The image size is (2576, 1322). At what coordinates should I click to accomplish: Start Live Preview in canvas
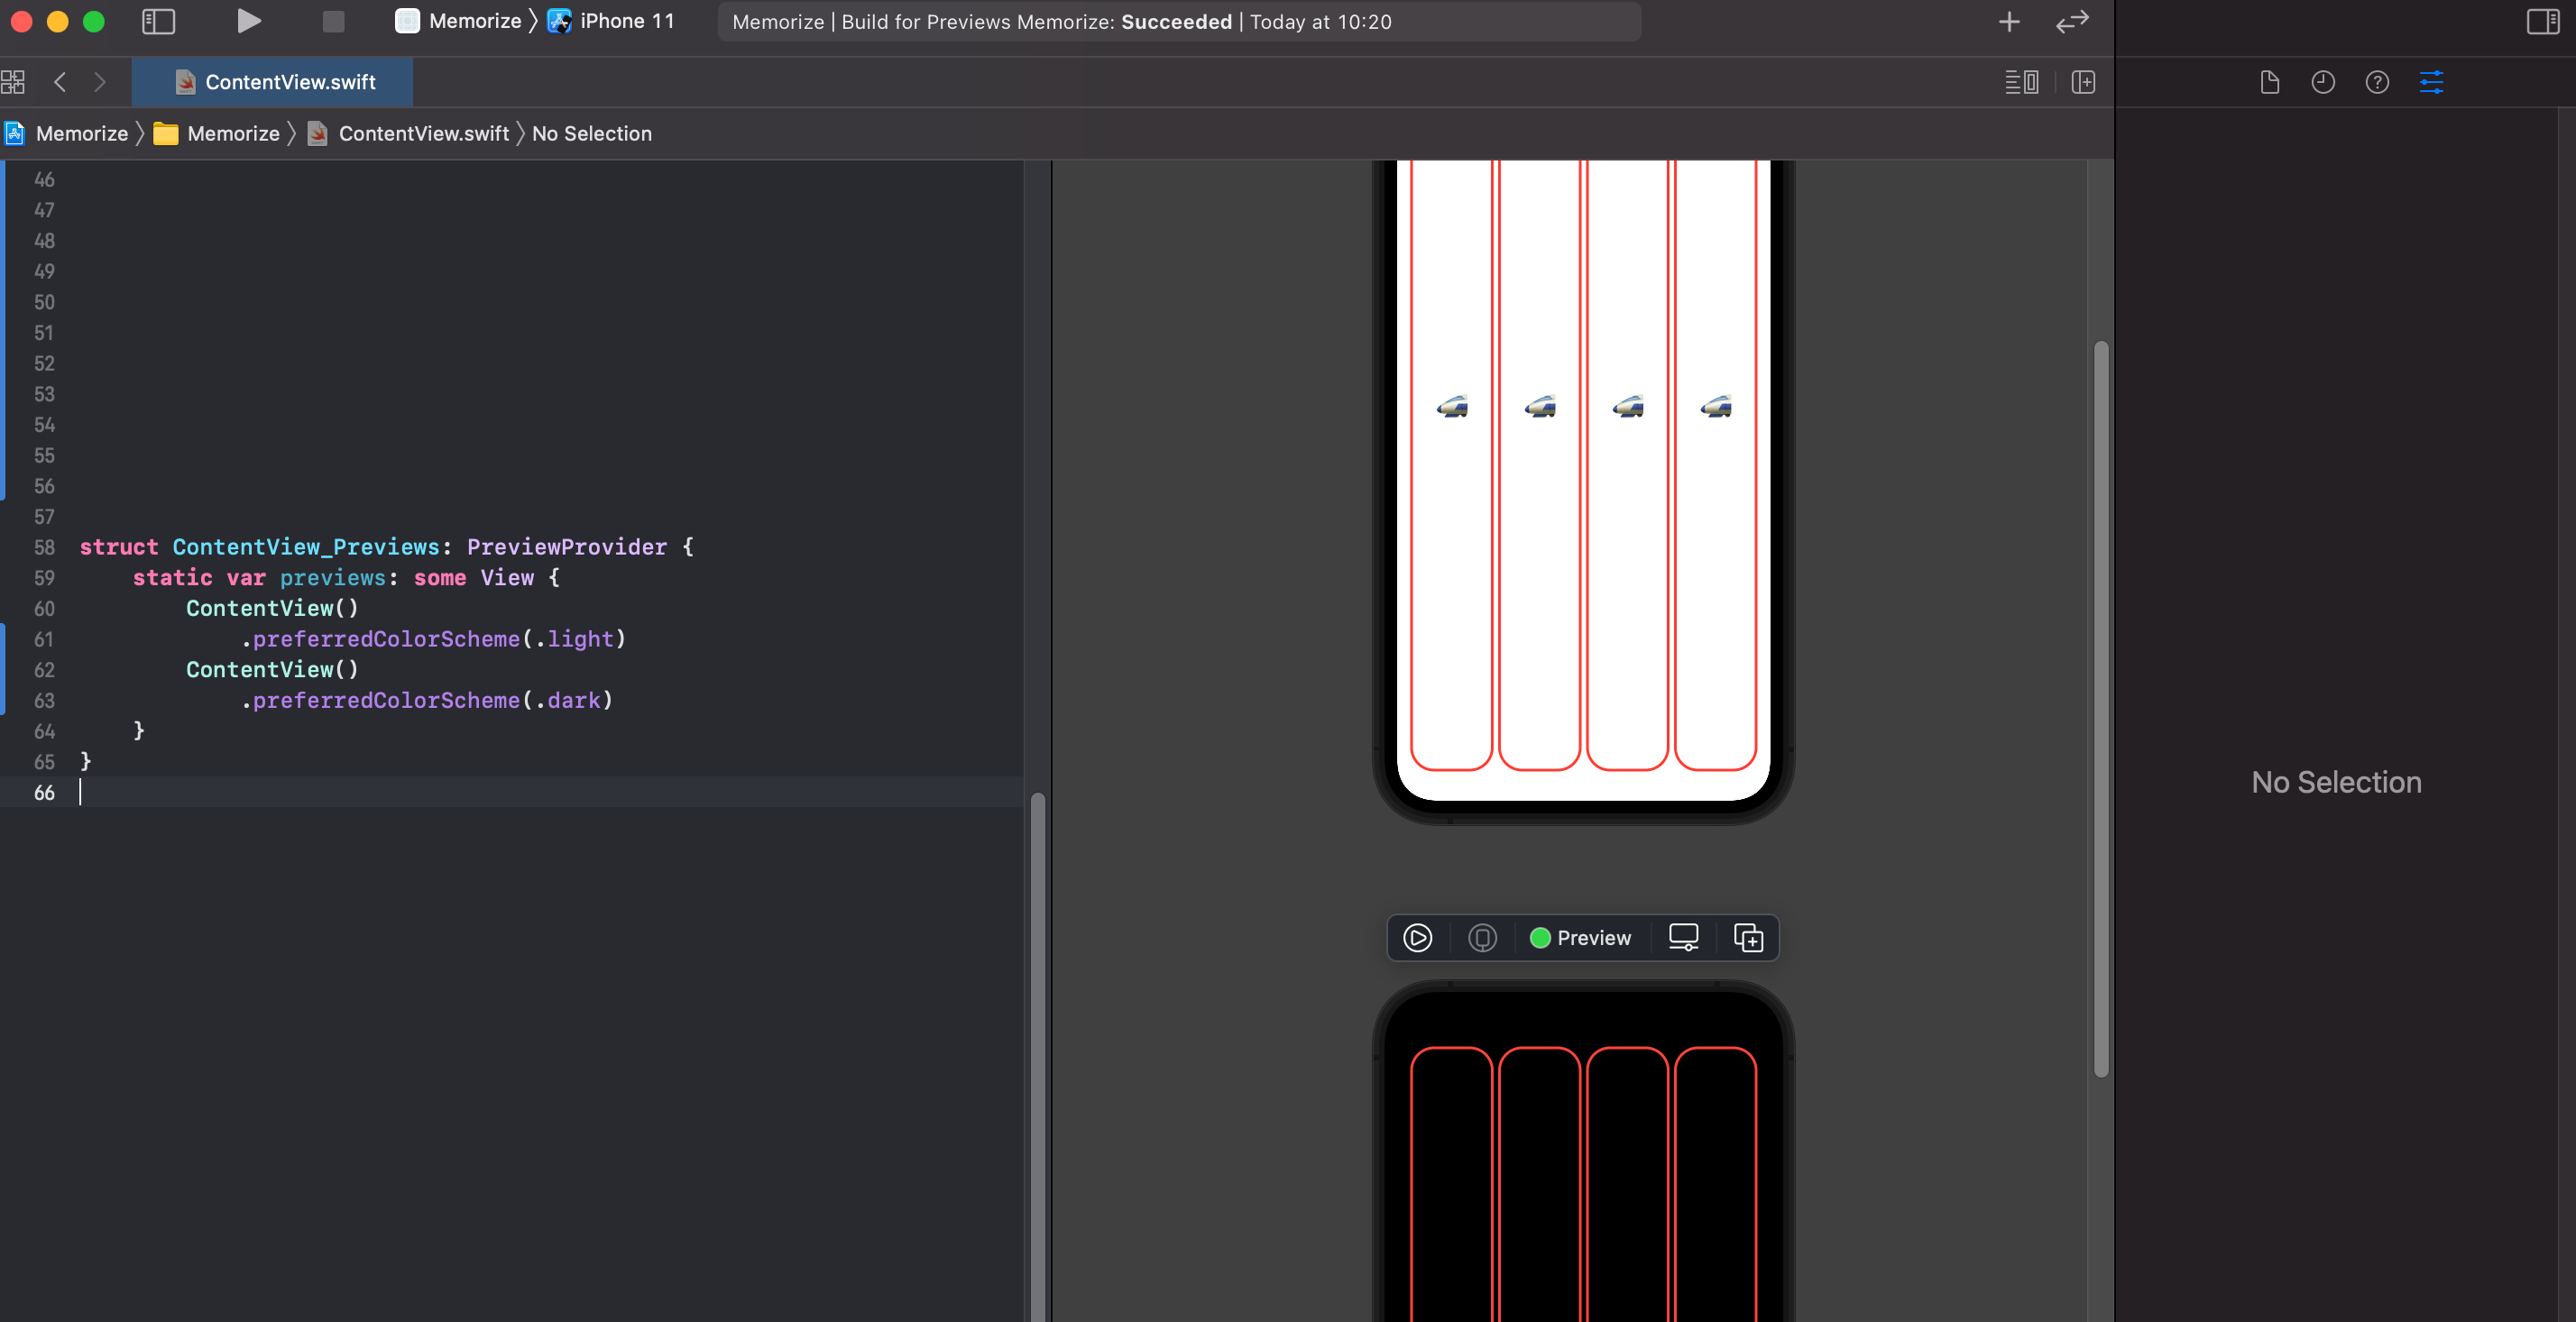(x=1417, y=937)
